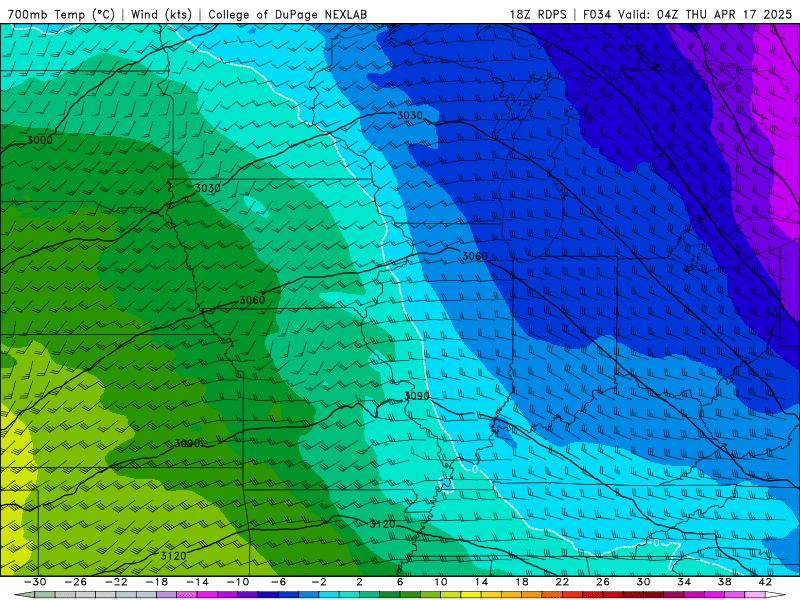The height and width of the screenshot is (600, 800).
Task: Click the 3090 contour label over teal shading
Action: [417, 395]
